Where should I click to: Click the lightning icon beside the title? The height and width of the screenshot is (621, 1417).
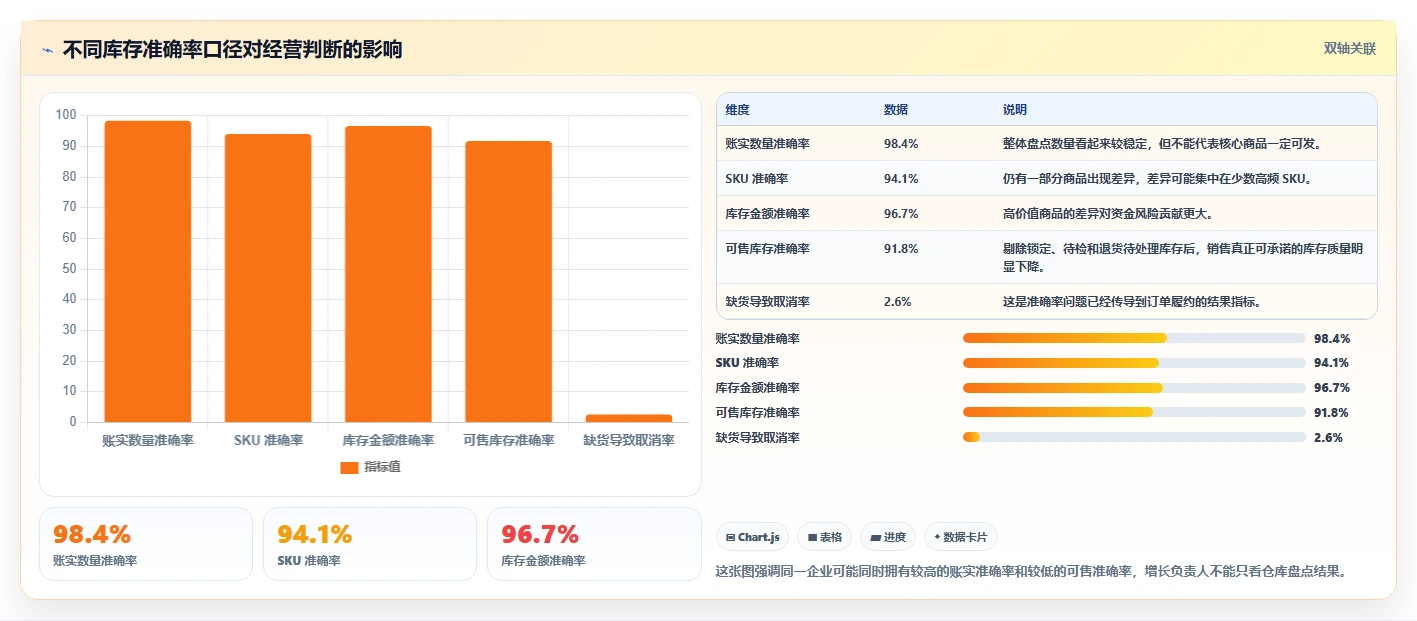(48, 49)
